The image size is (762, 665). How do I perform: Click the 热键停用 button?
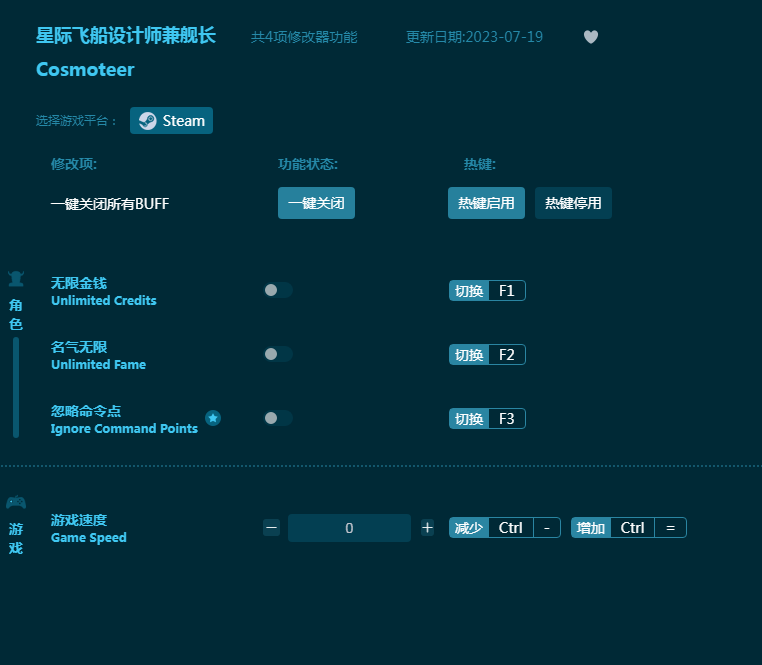[573, 203]
